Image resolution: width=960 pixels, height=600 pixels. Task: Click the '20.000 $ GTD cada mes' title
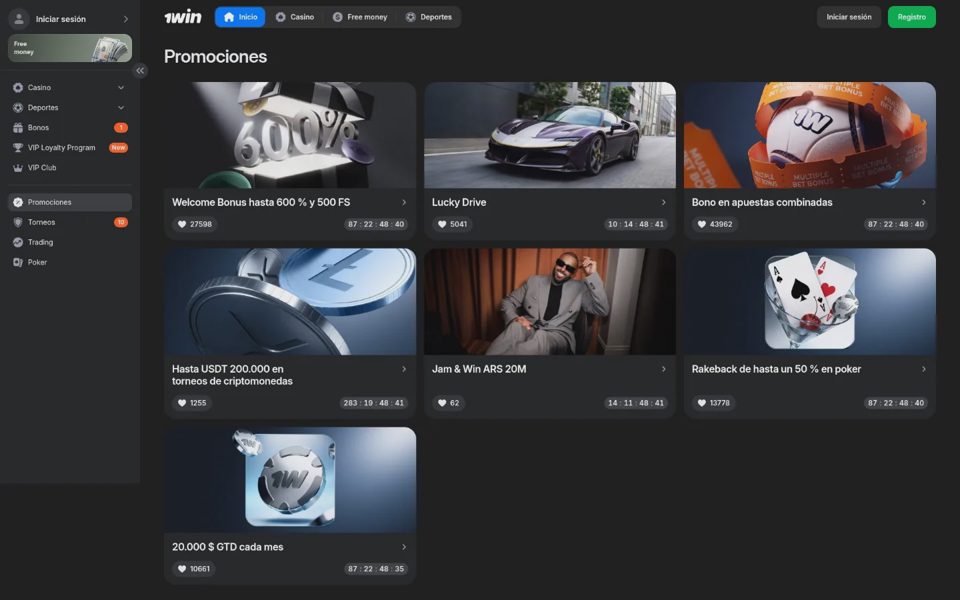tap(228, 547)
